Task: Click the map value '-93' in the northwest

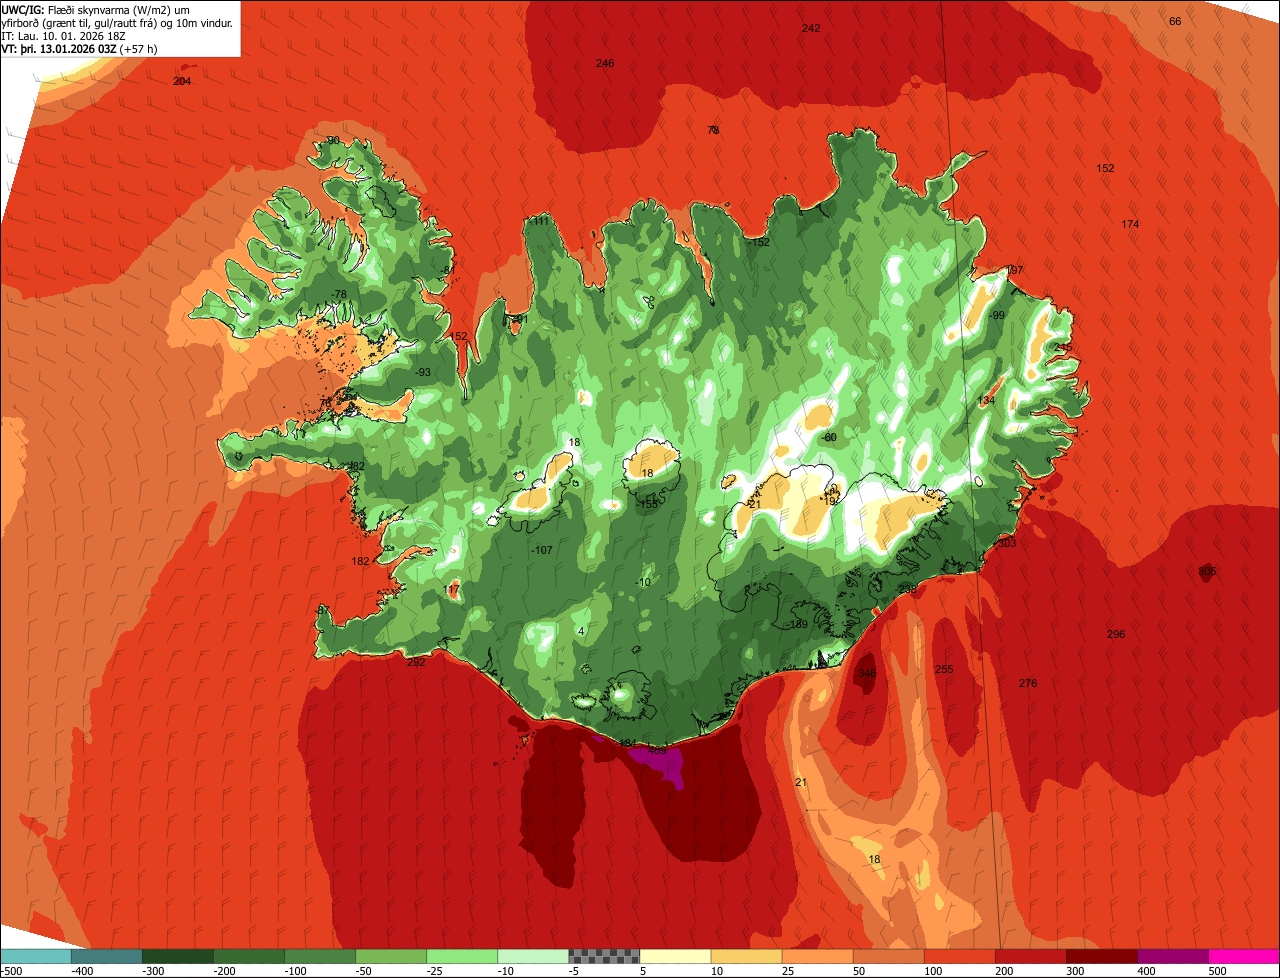Action: click(423, 372)
